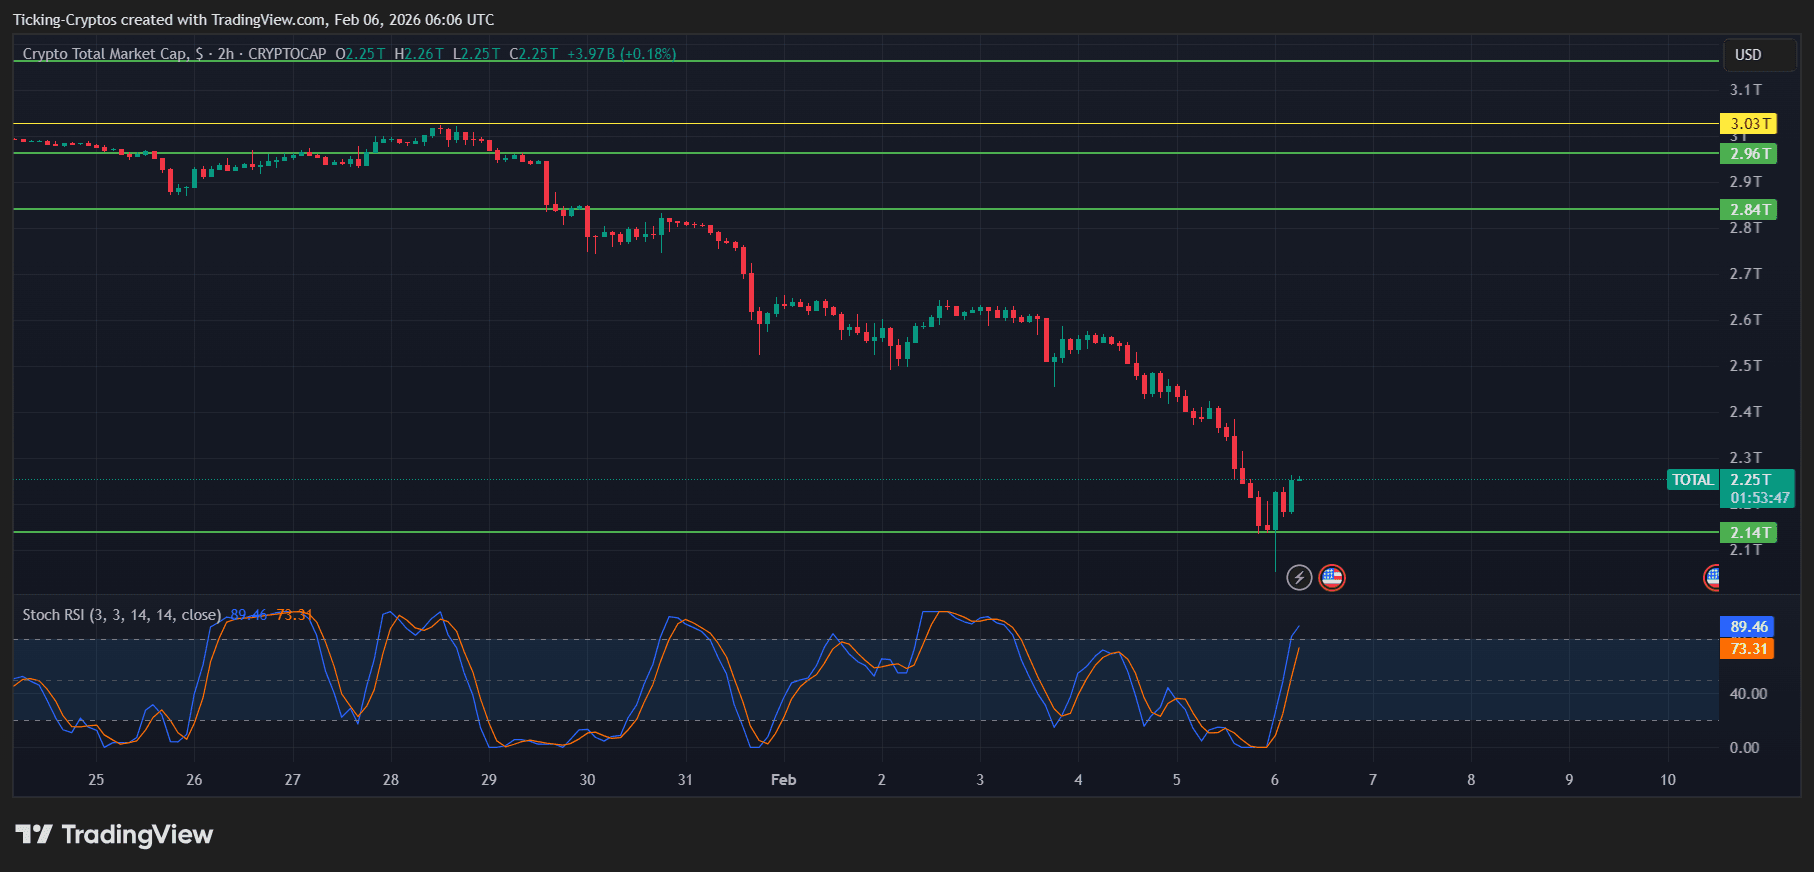Click the 40.00 Stoch RSI axis label

pos(1747,694)
